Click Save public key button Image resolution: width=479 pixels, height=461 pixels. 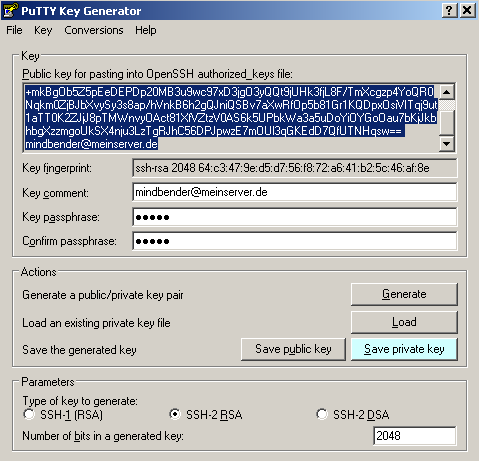pyautogui.click(x=293, y=349)
